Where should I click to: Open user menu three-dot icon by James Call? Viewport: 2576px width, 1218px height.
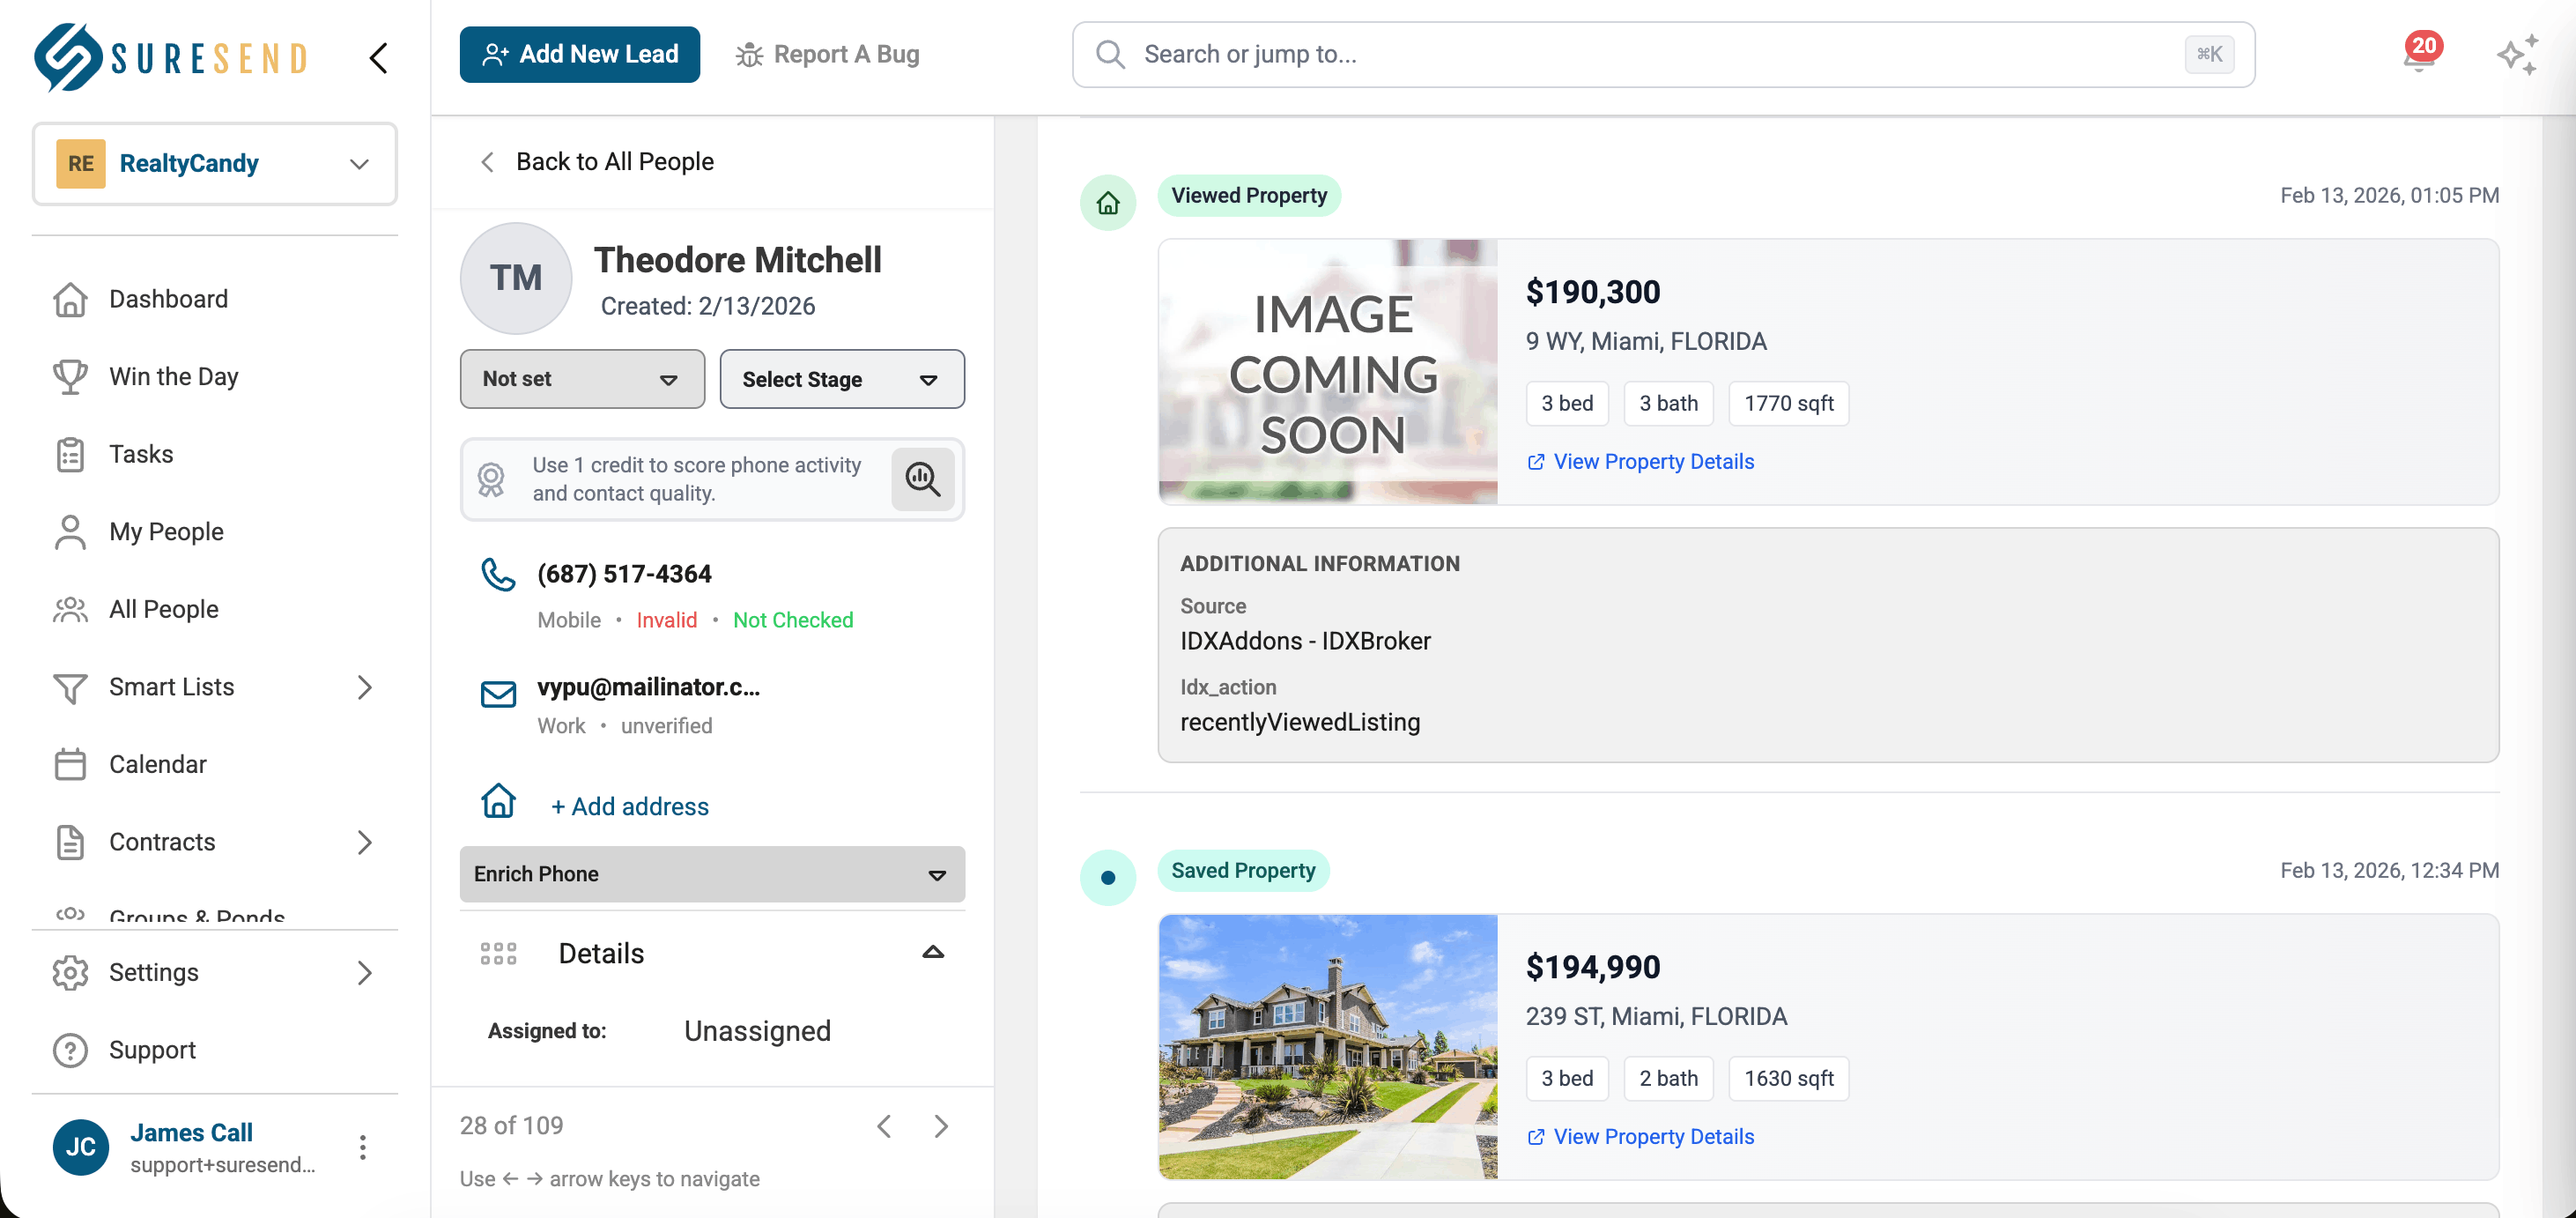click(x=363, y=1147)
